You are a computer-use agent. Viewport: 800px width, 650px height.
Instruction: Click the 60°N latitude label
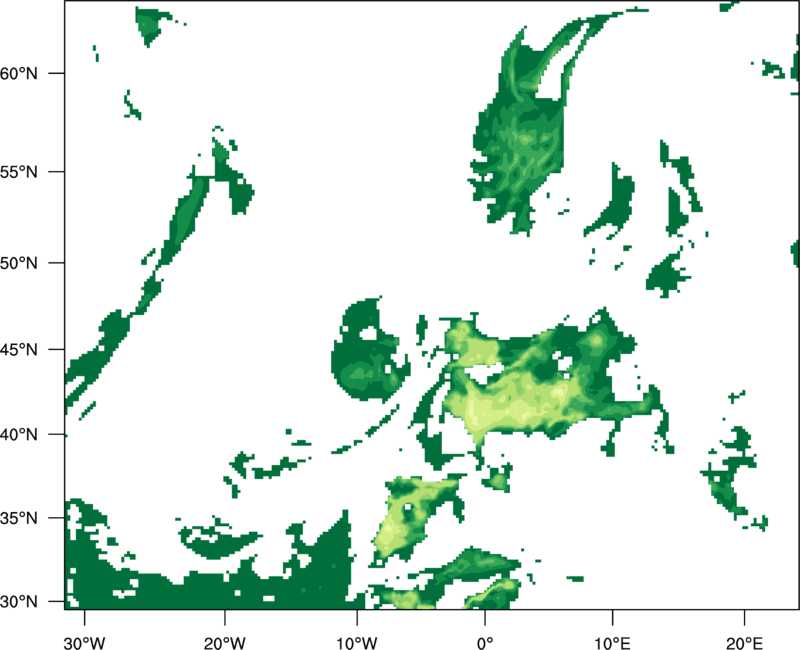19,73
